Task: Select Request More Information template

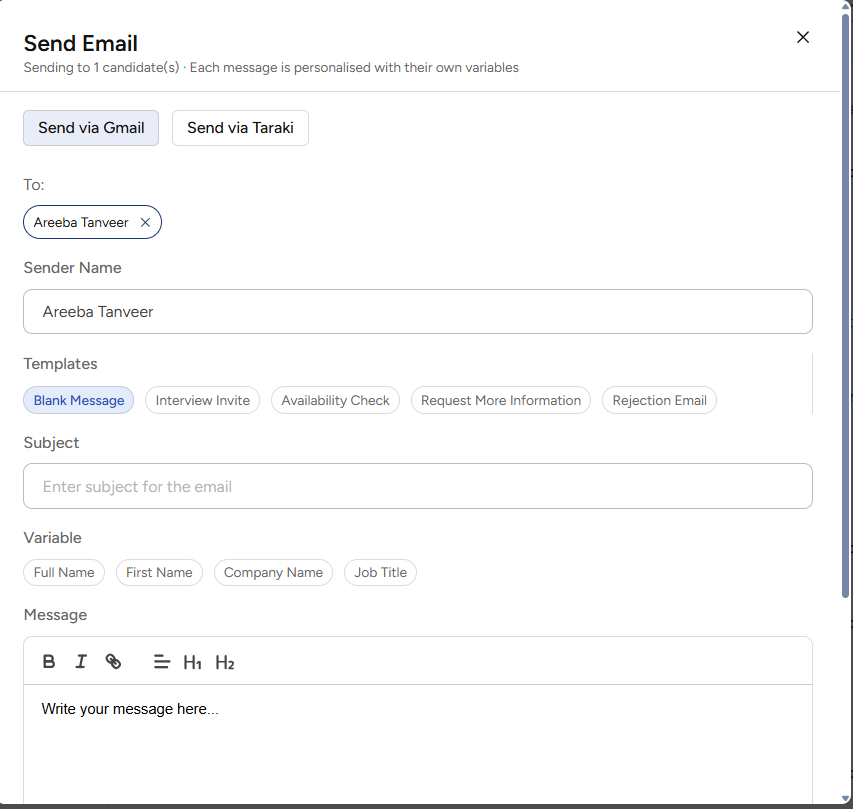Action: (501, 400)
